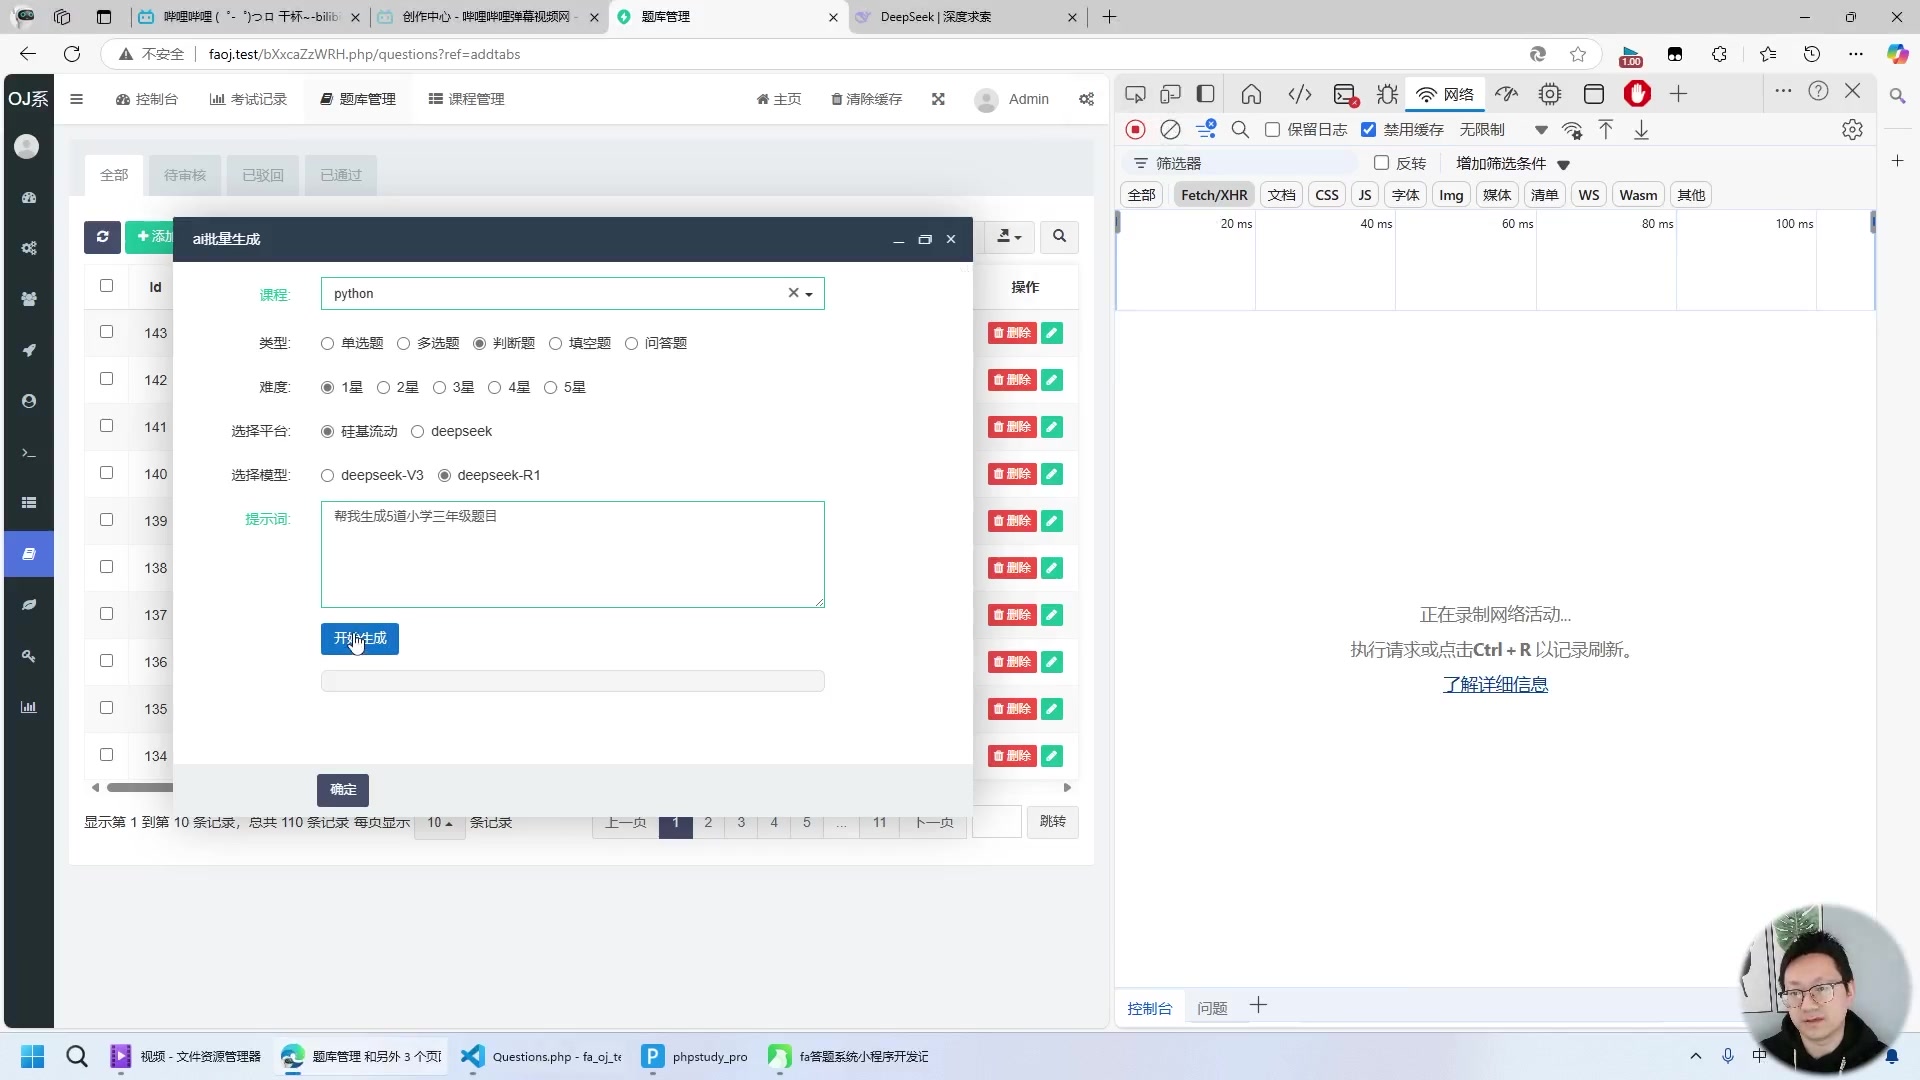1920x1080 pixels.
Task: Click the import HAR upload arrow icon
Action: [x=1606, y=130]
